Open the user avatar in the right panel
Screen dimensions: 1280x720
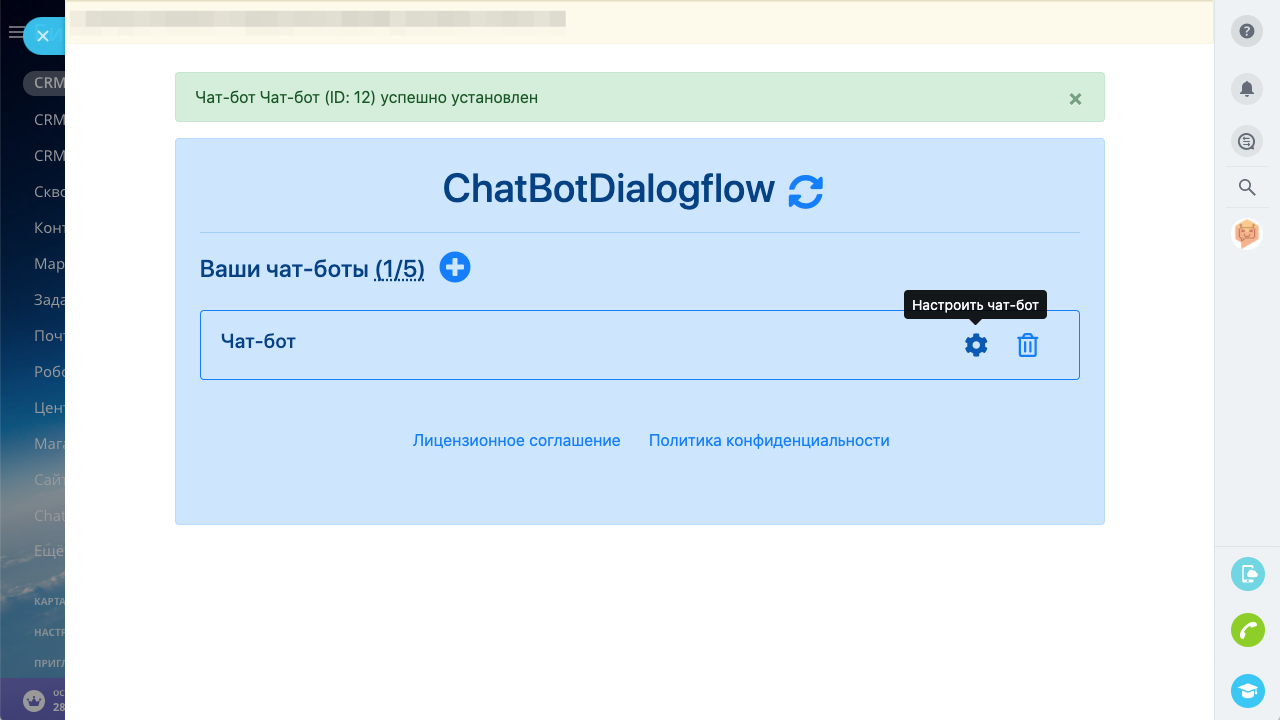coord(1247,234)
